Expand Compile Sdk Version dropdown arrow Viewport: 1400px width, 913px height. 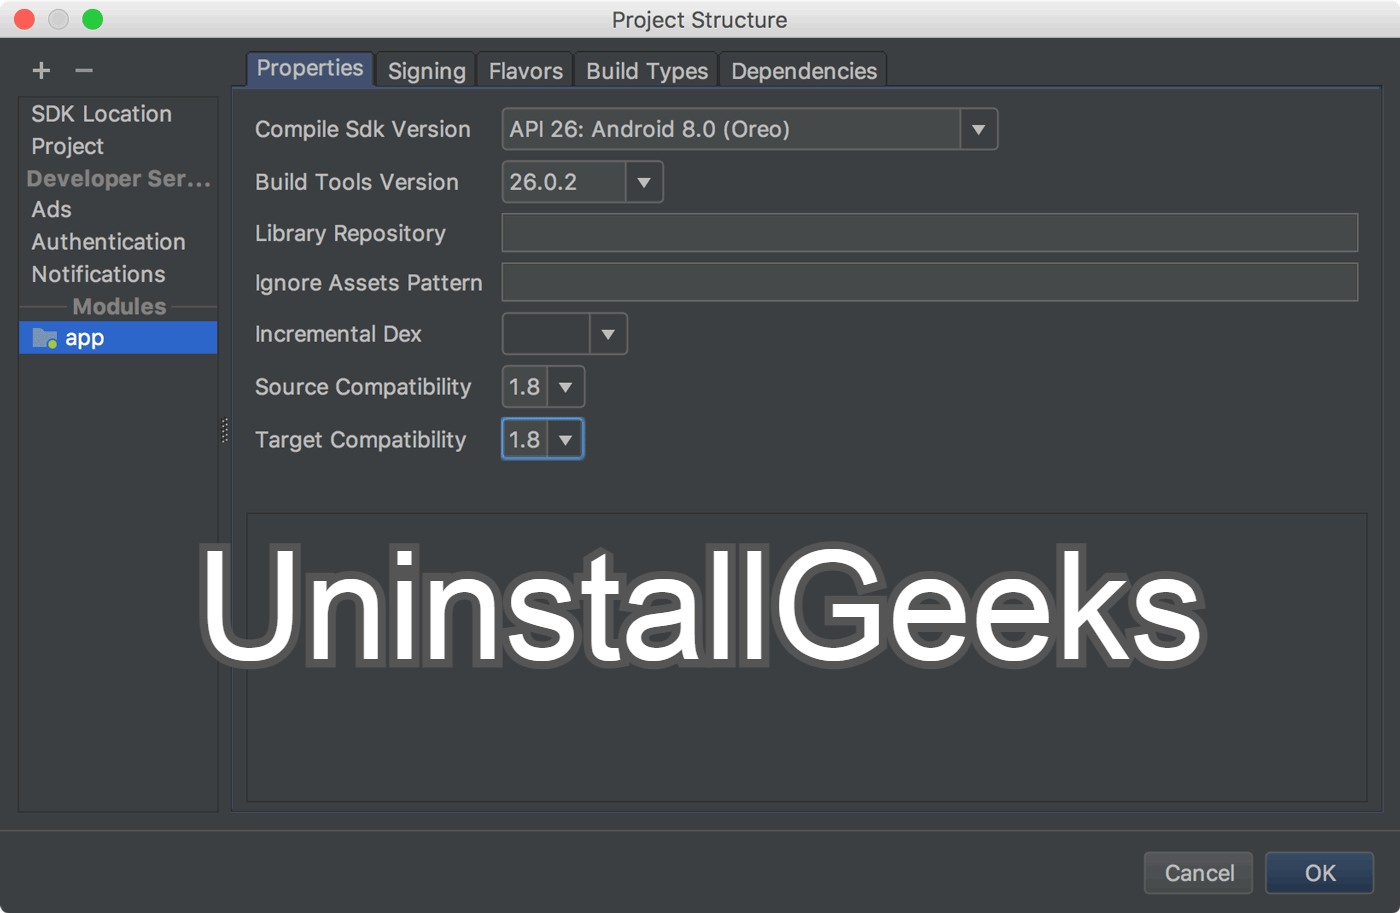pos(978,129)
